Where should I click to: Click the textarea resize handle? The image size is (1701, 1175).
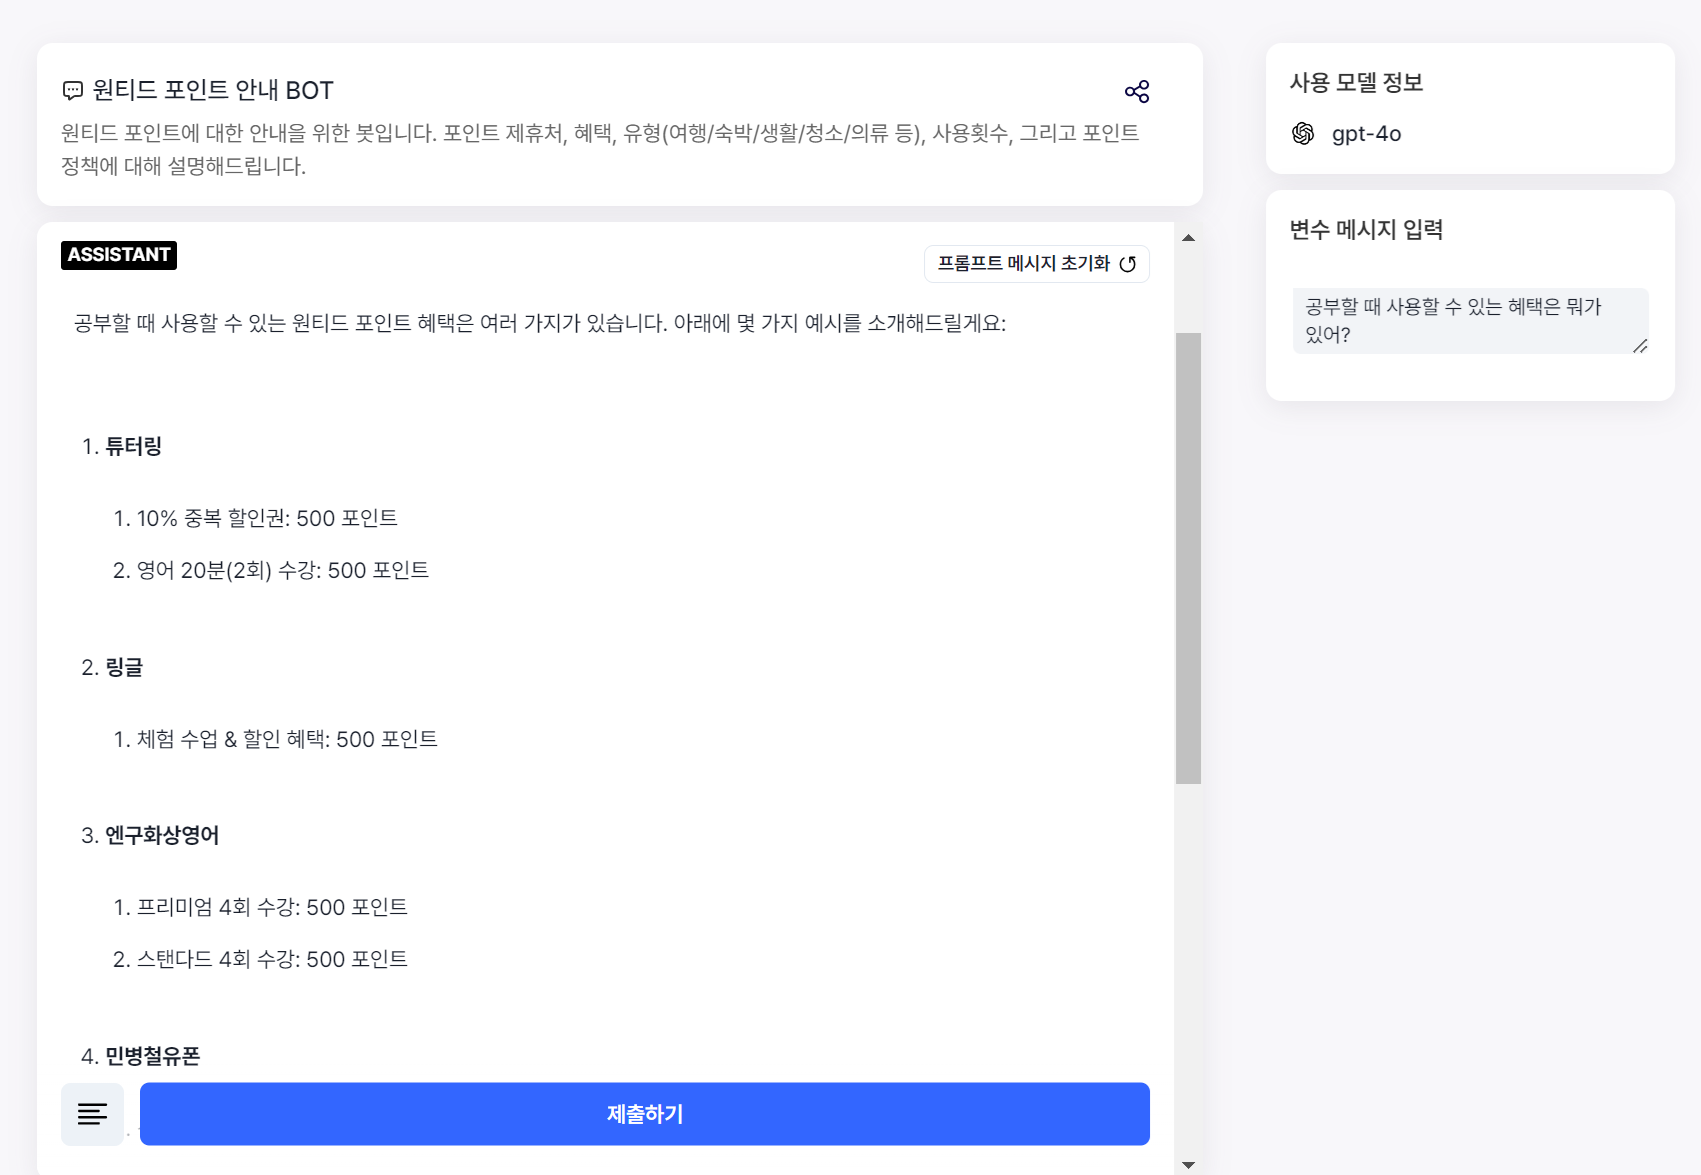(1640, 346)
